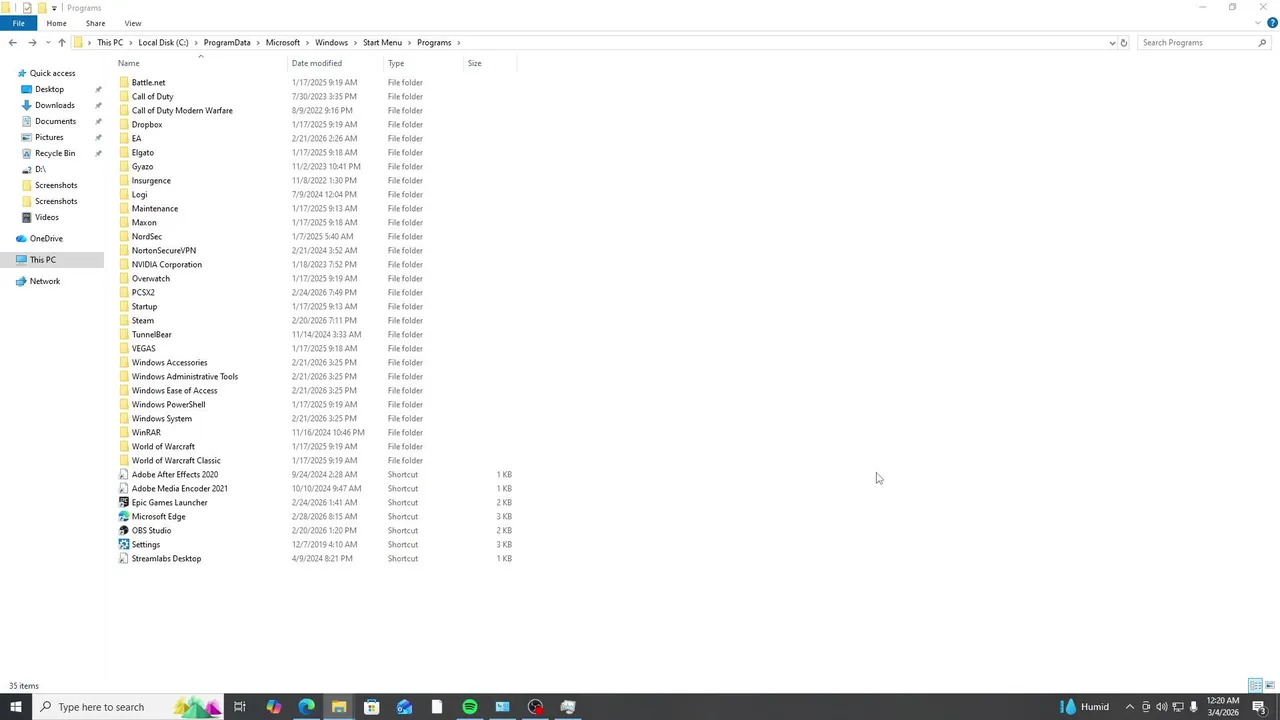Select the Videos folder in the sidebar
Viewport: 1280px width, 720px height.
coord(47,217)
